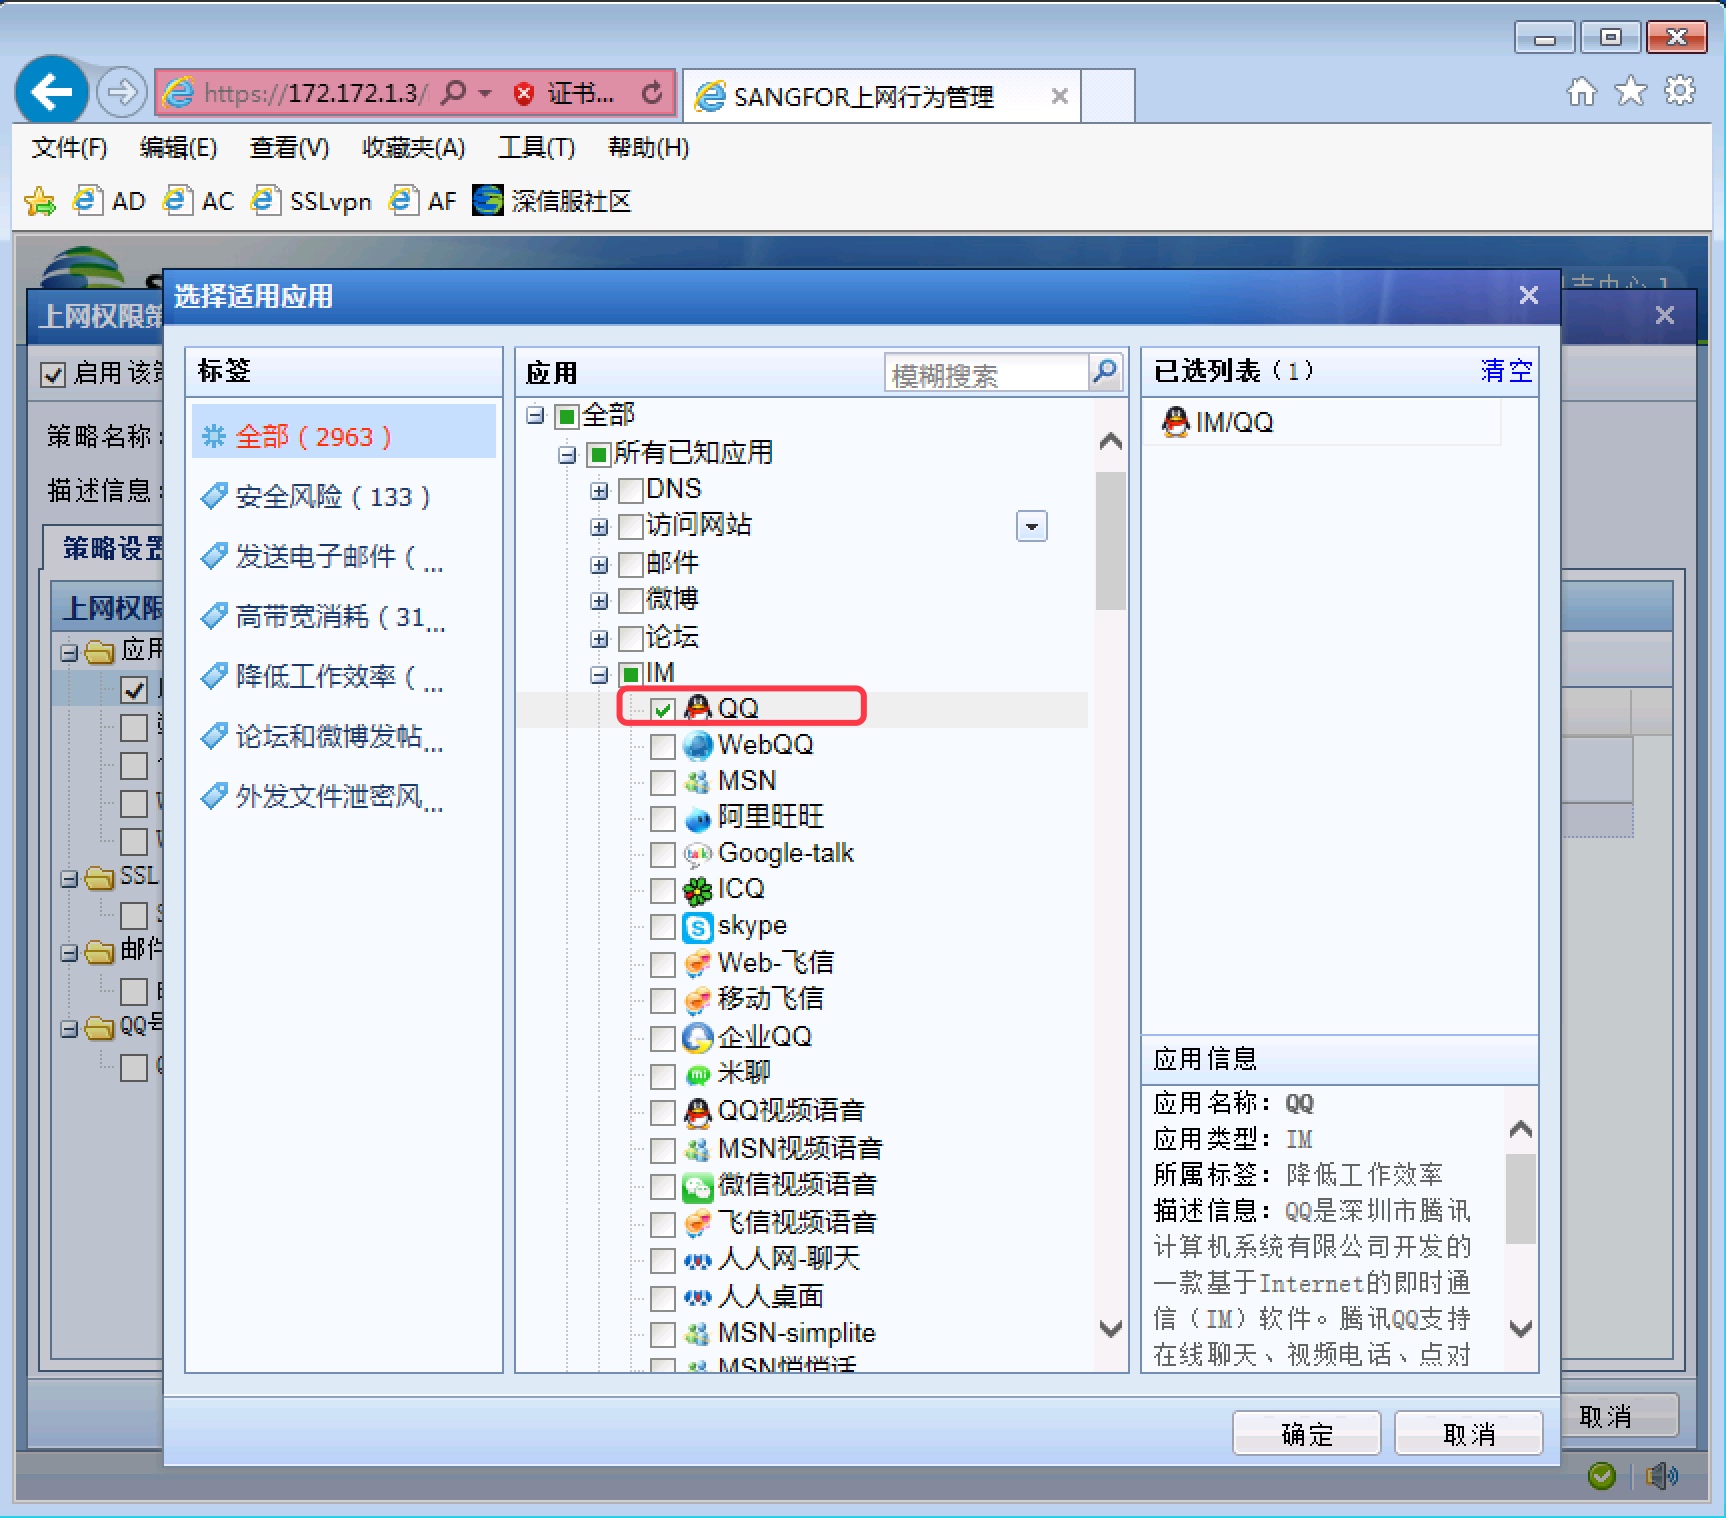Image resolution: width=1726 pixels, height=1518 pixels.
Task: Click the application tree scrollbar thumb
Action: pos(1110,541)
